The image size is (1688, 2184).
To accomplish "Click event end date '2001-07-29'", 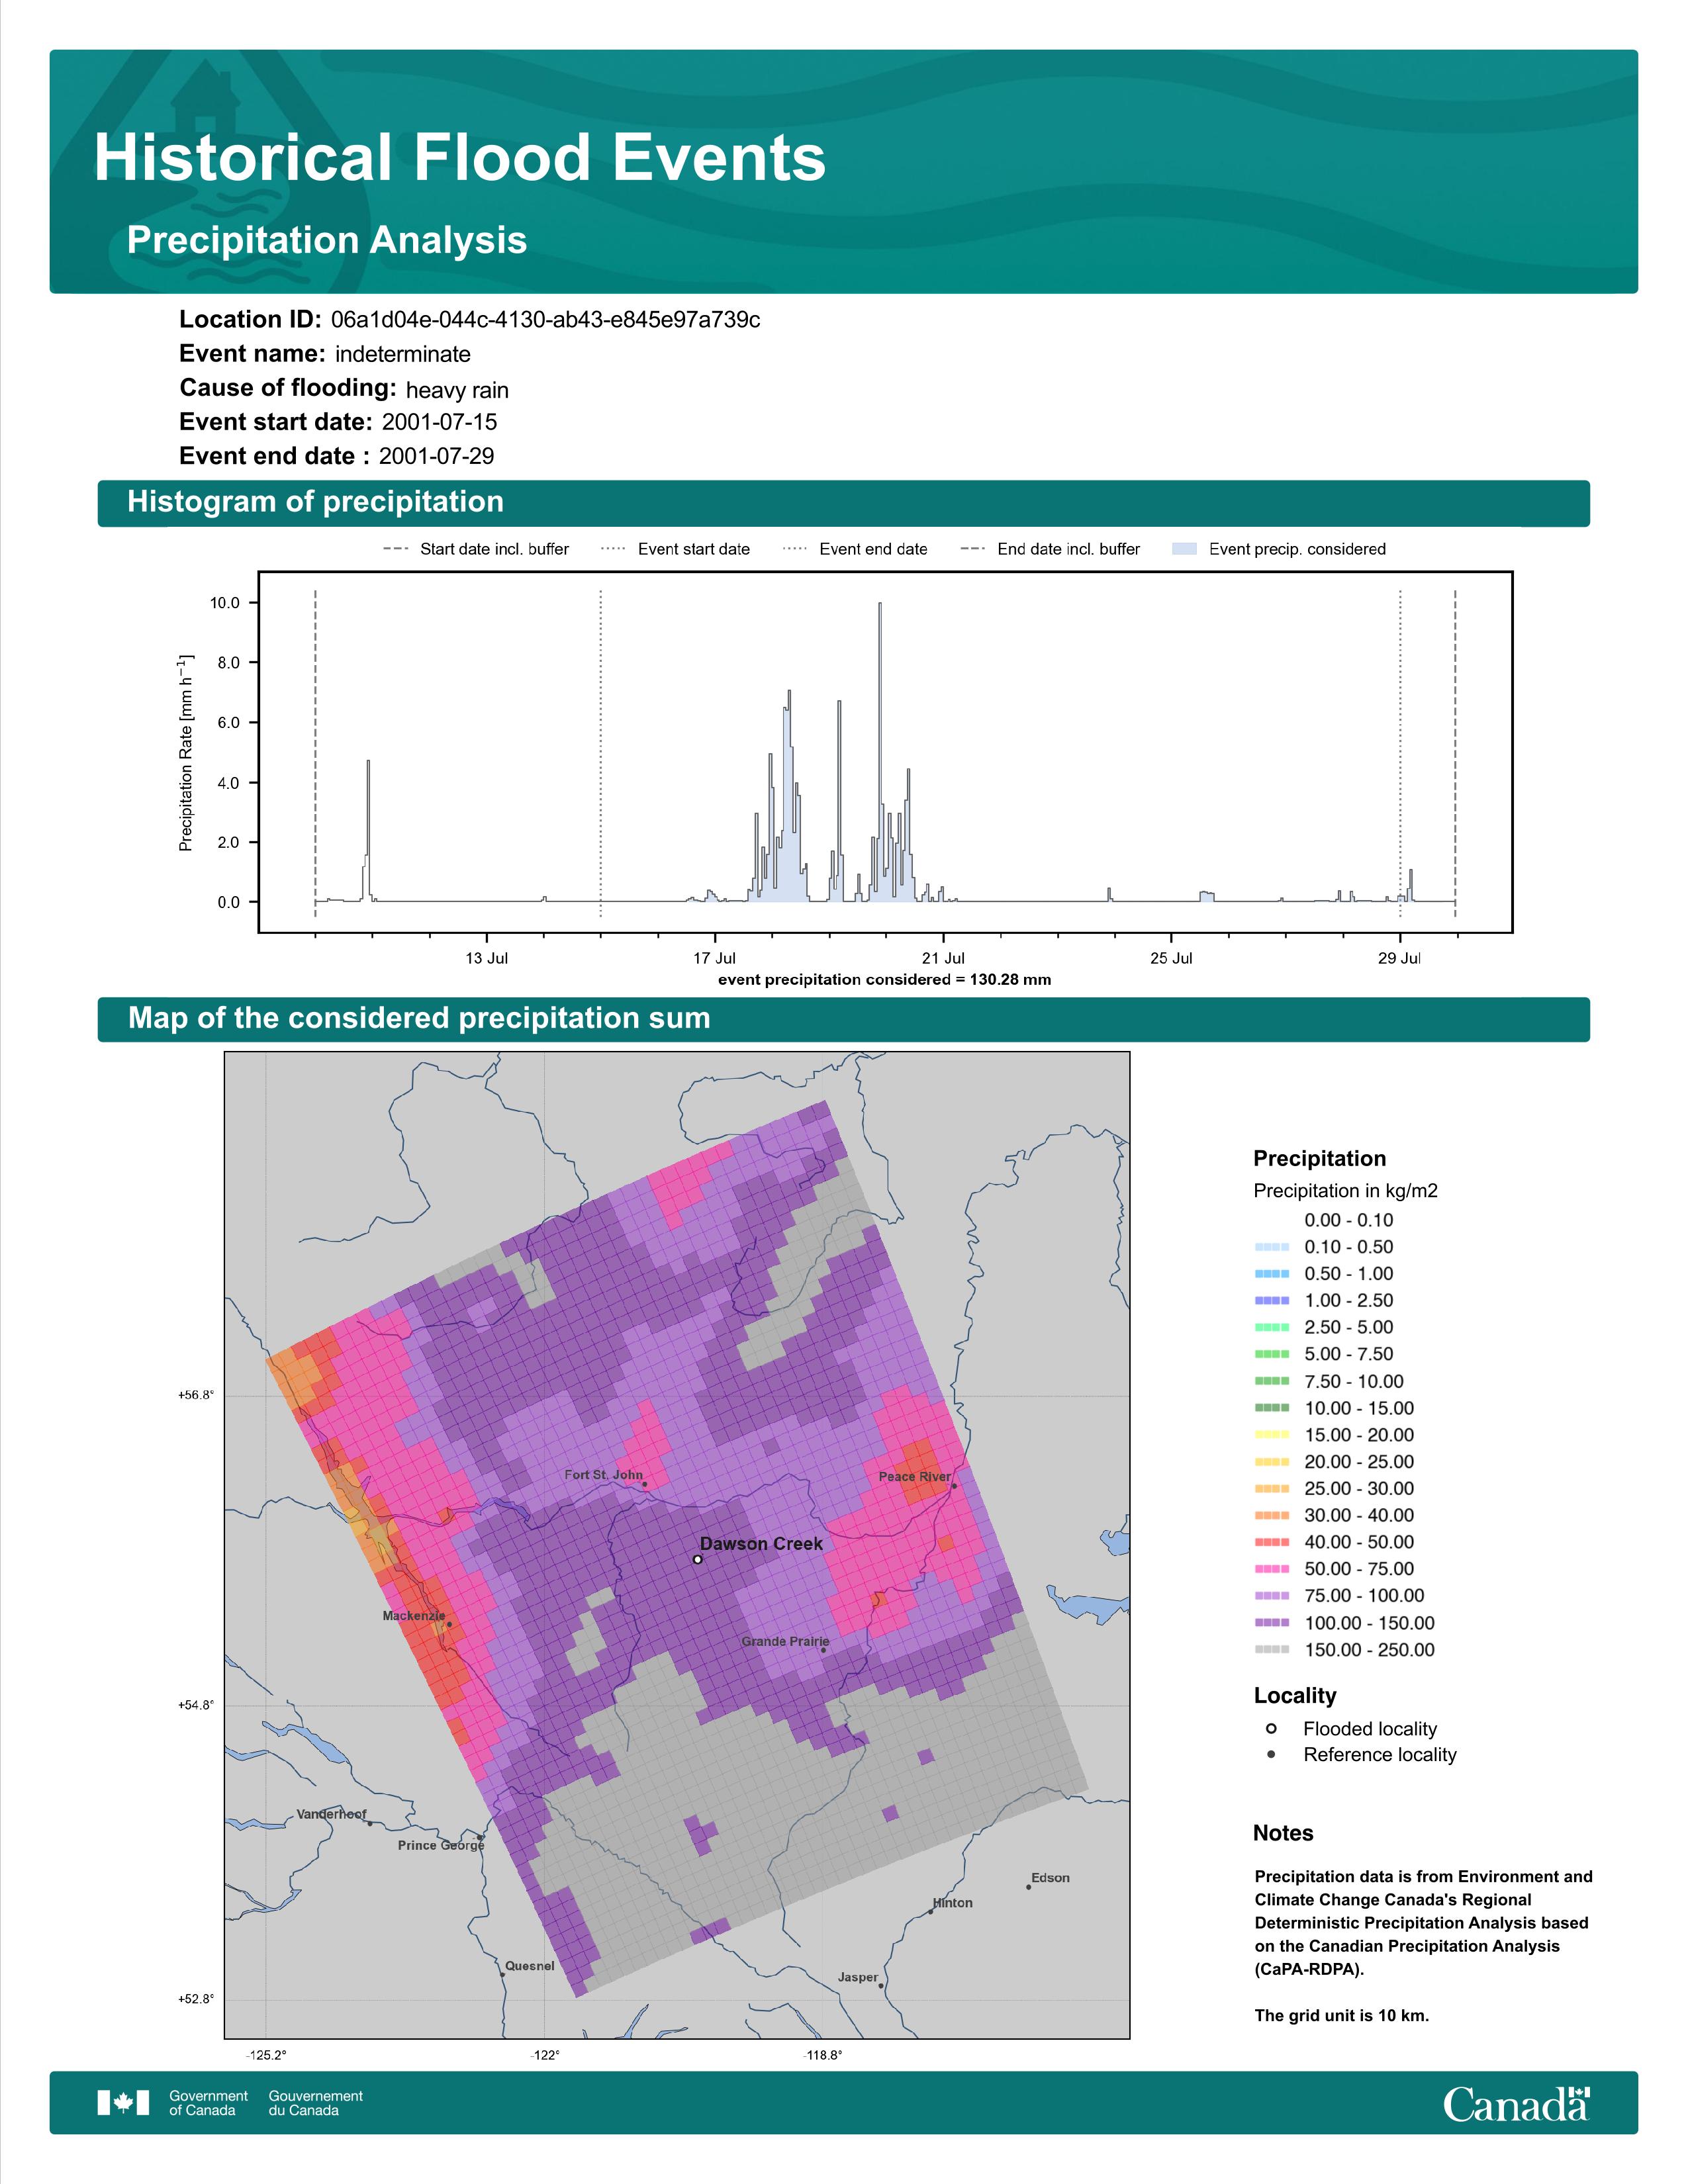I will 436,456.
